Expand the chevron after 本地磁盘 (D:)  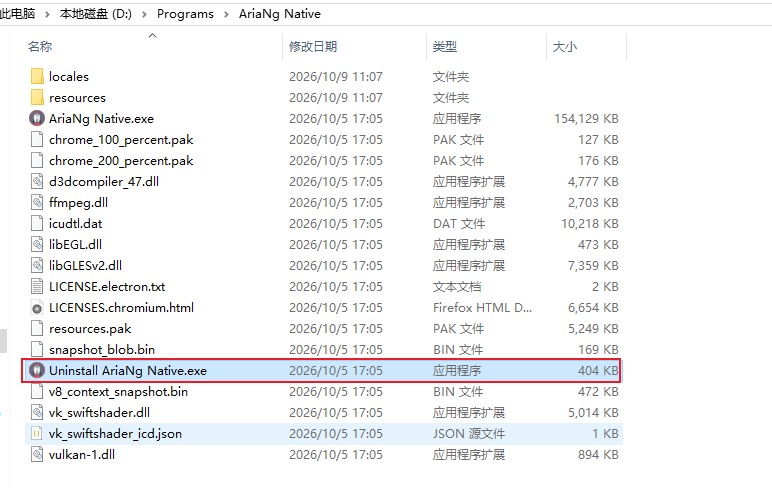[144, 14]
